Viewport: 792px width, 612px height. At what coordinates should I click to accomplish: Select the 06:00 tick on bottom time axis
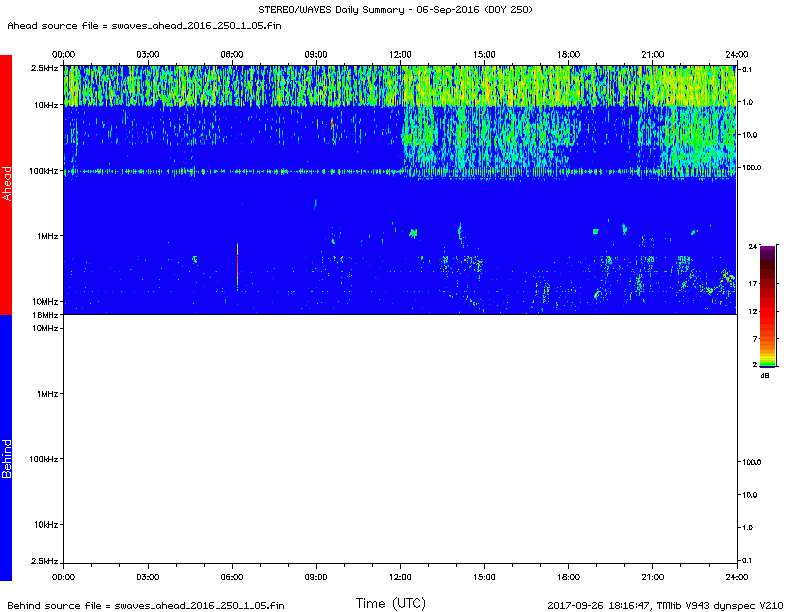[232, 569]
